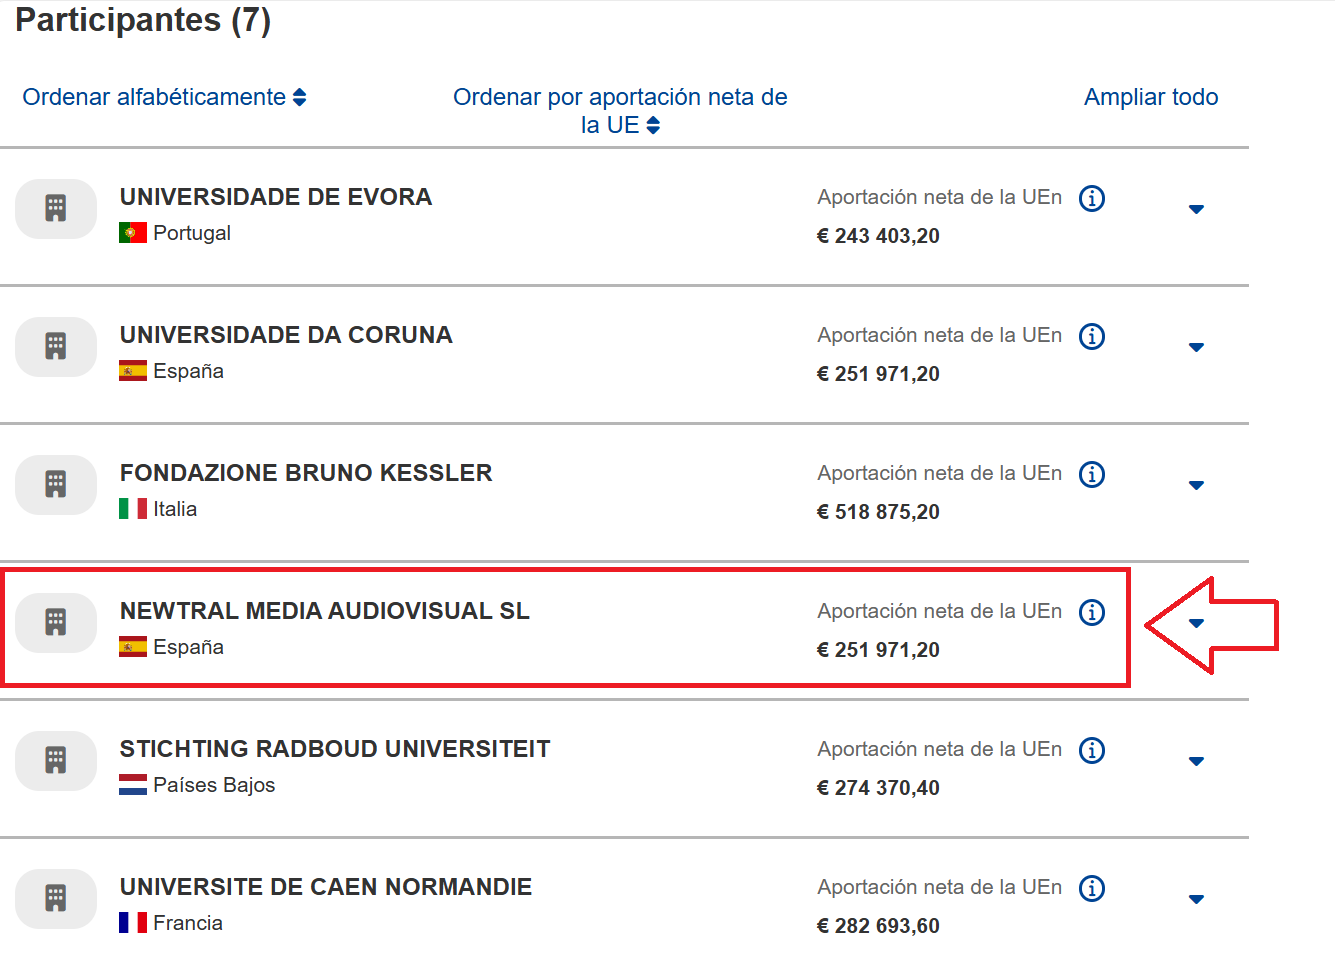The image size is (1335, 974).
Task: Expand Newtral Media Audiovisual SL details
Action: [x=1196, y=623]
